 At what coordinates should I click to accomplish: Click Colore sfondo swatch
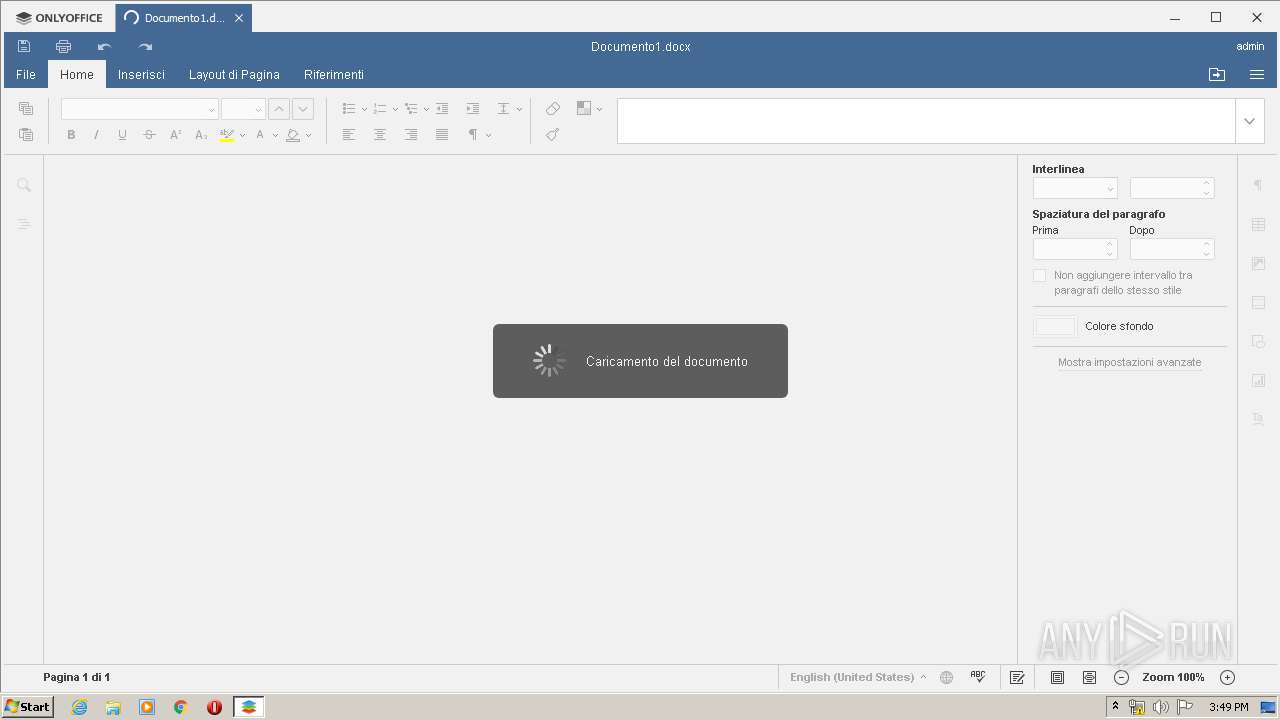(1055, 326)
